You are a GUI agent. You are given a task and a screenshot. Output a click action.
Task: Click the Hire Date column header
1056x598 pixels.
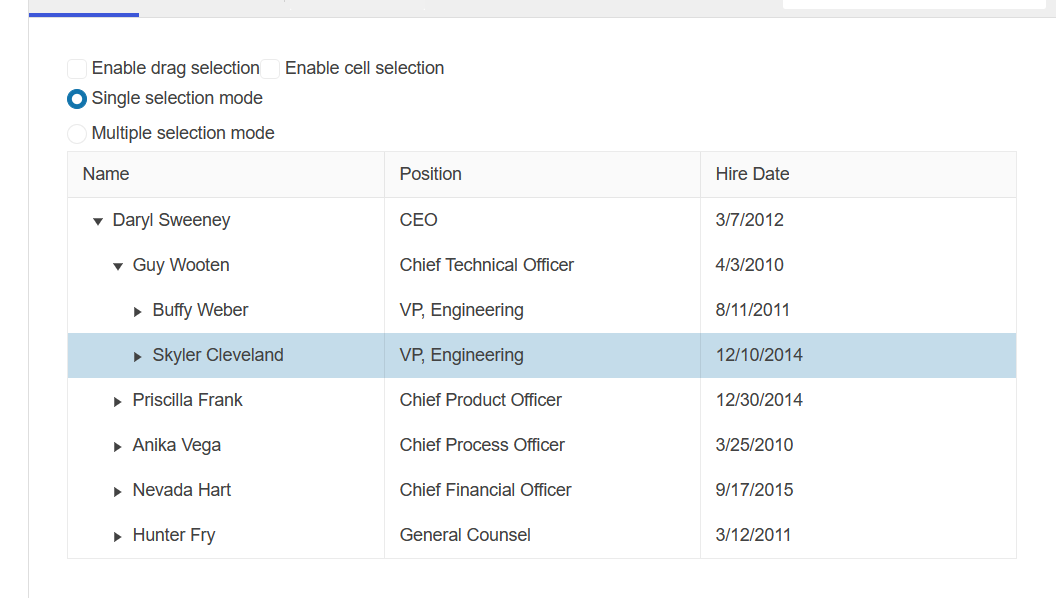coord(752,174)
